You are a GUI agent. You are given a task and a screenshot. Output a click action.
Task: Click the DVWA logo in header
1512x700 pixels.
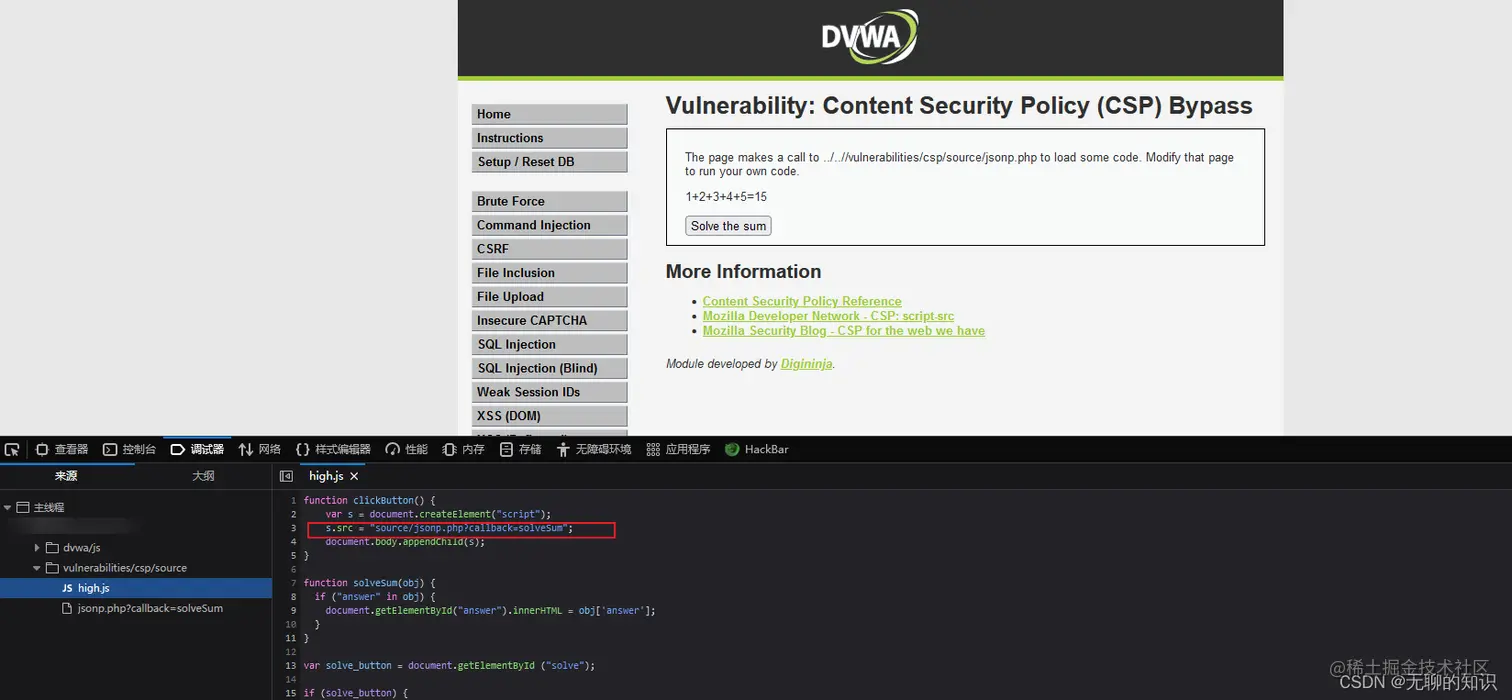pos(869,37)
